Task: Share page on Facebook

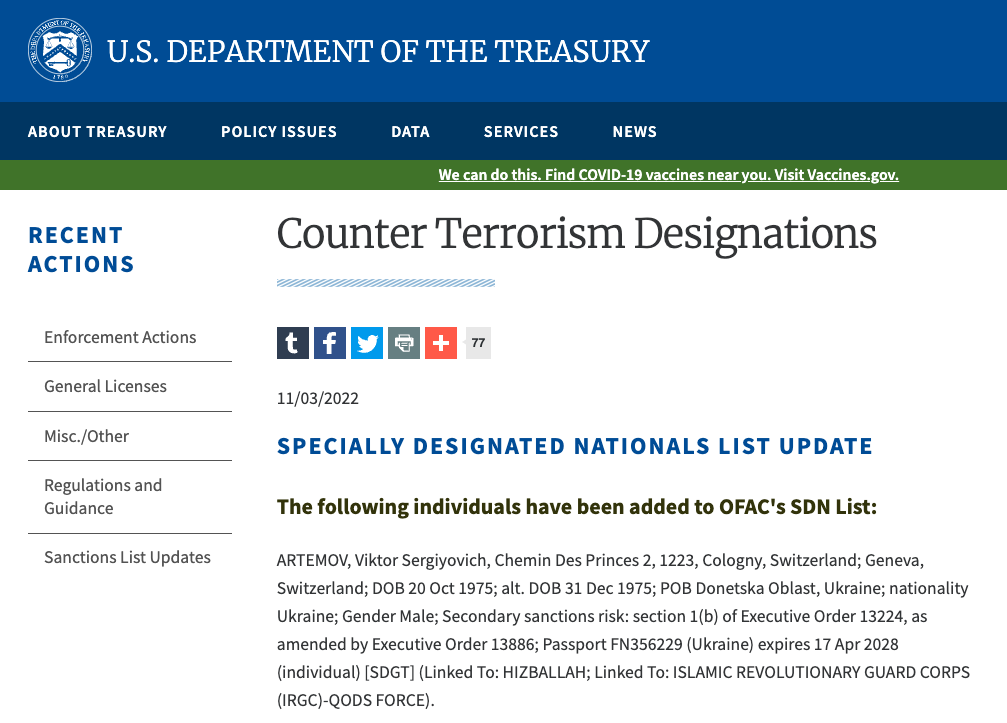Action: [330, 343]
